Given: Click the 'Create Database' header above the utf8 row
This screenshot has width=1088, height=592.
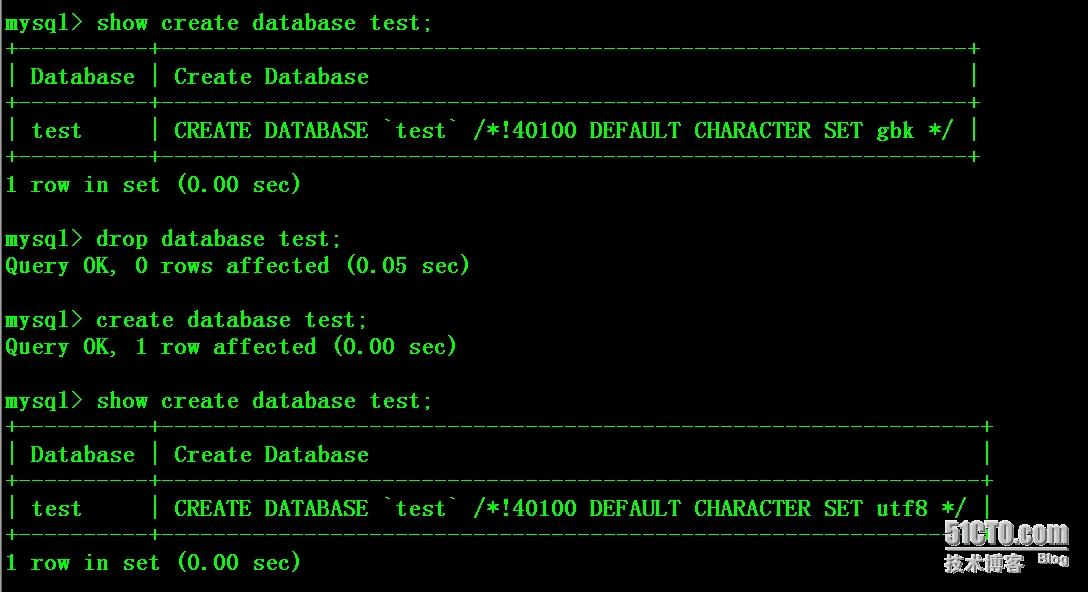Looking at the screenshot, I should [x=271, y=455].
